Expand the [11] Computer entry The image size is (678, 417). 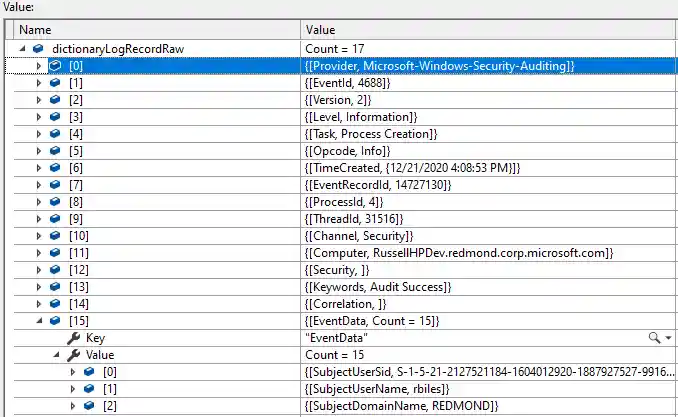[39, 253]
